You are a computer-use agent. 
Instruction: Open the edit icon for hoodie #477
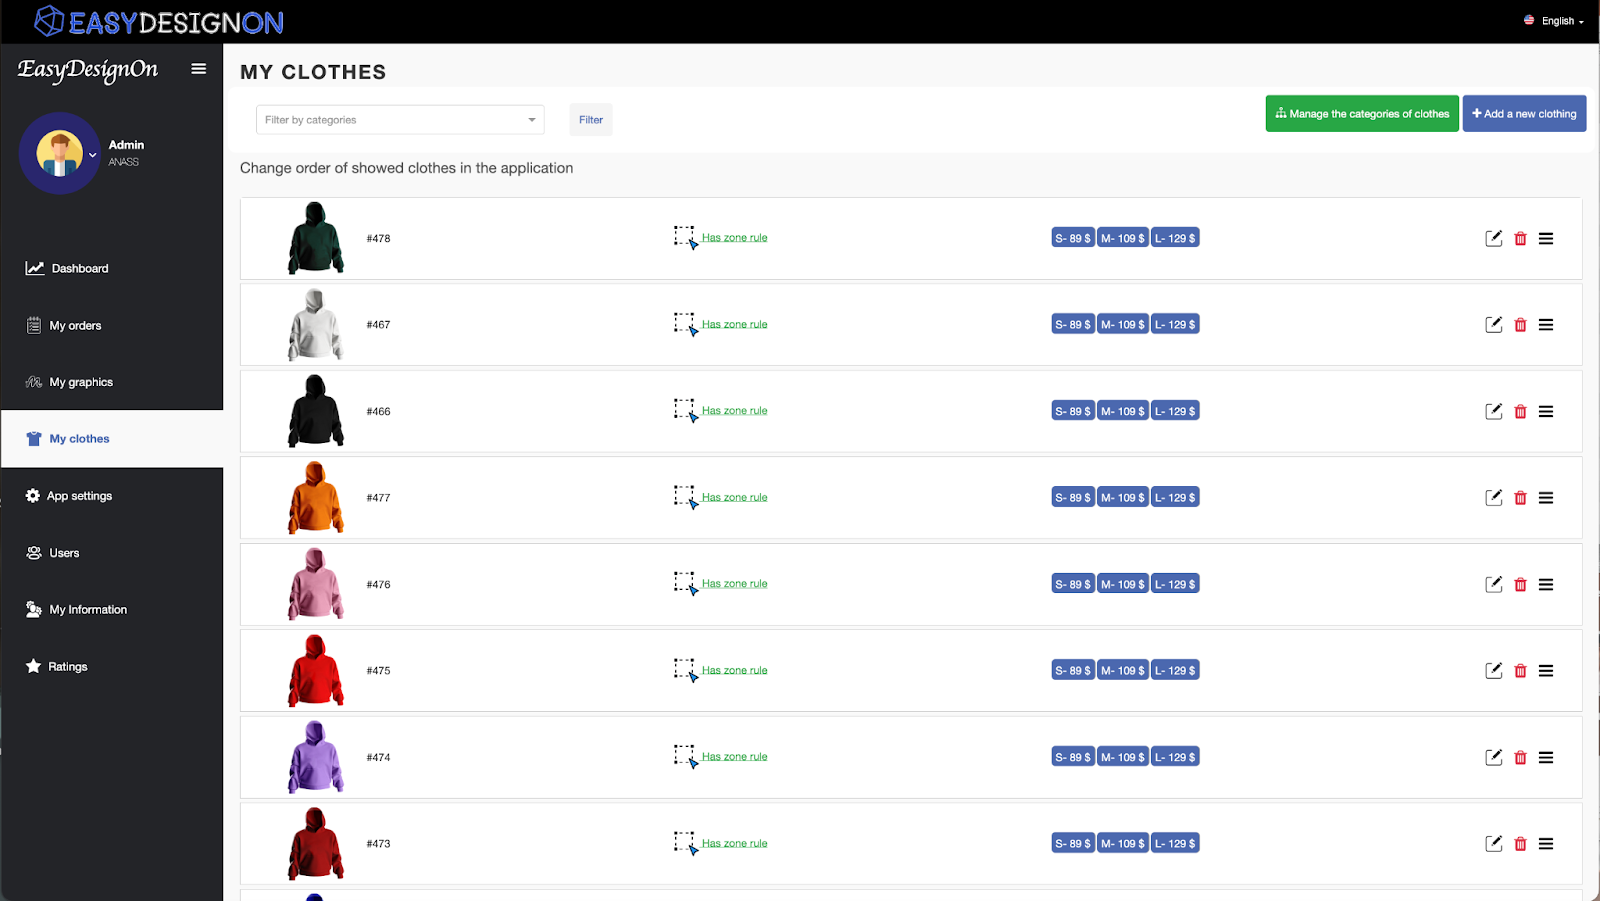pyautogui.click(x=1493, y=498)
